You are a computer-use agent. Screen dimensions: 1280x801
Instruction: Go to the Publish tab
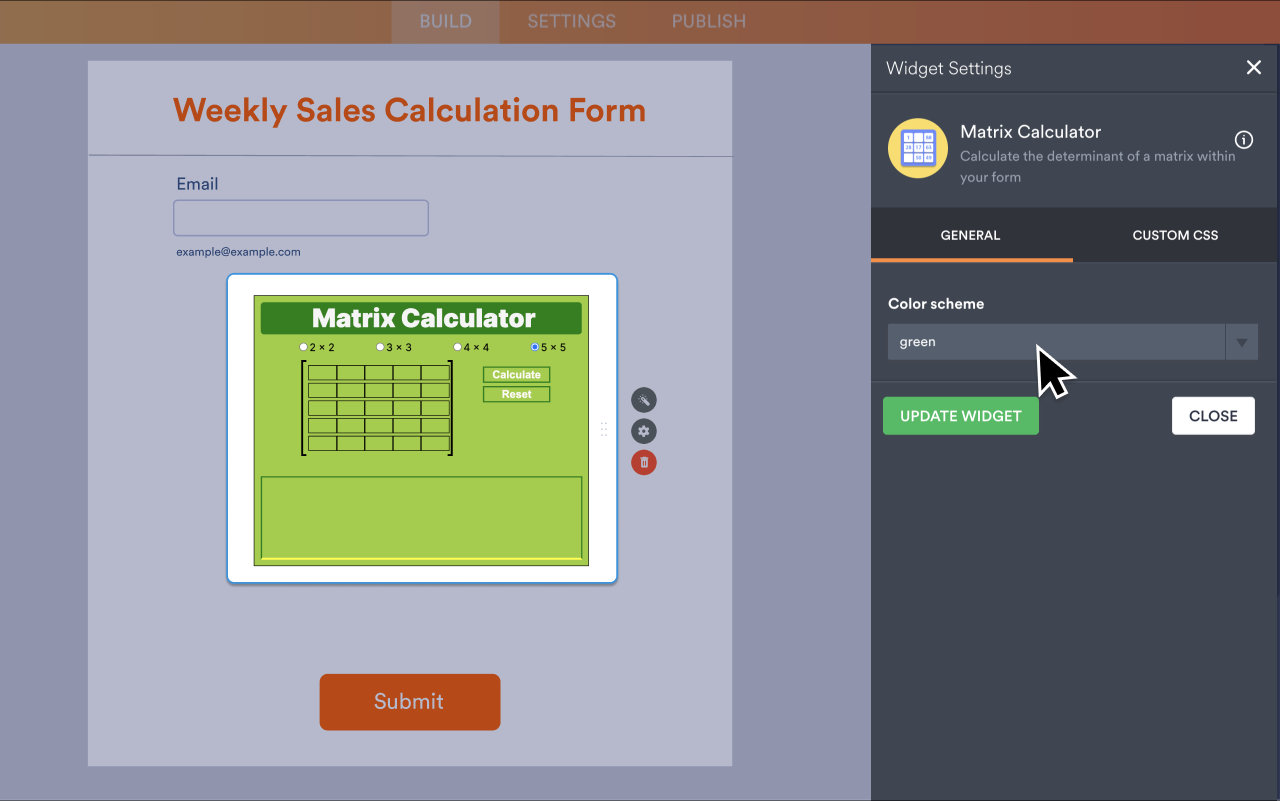click(708, 21)
